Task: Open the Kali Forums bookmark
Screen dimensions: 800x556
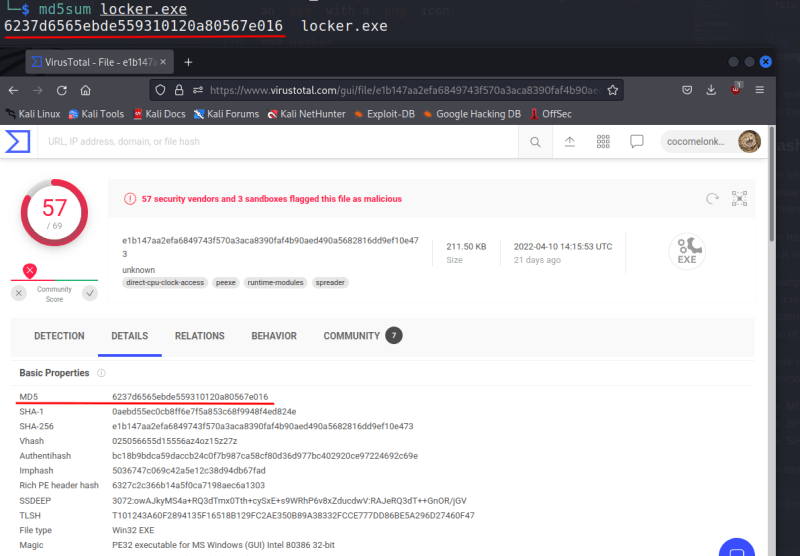Action: click(x=227, y=114)
